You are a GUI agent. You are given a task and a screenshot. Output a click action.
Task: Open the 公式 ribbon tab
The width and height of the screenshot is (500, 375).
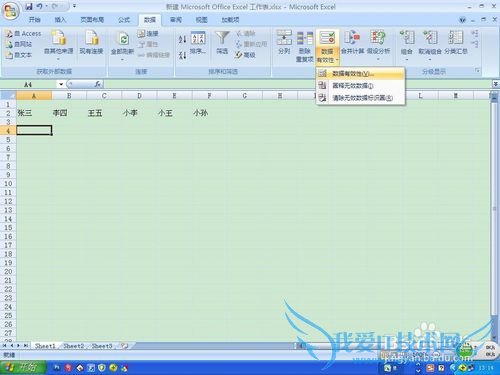[124, 20]
